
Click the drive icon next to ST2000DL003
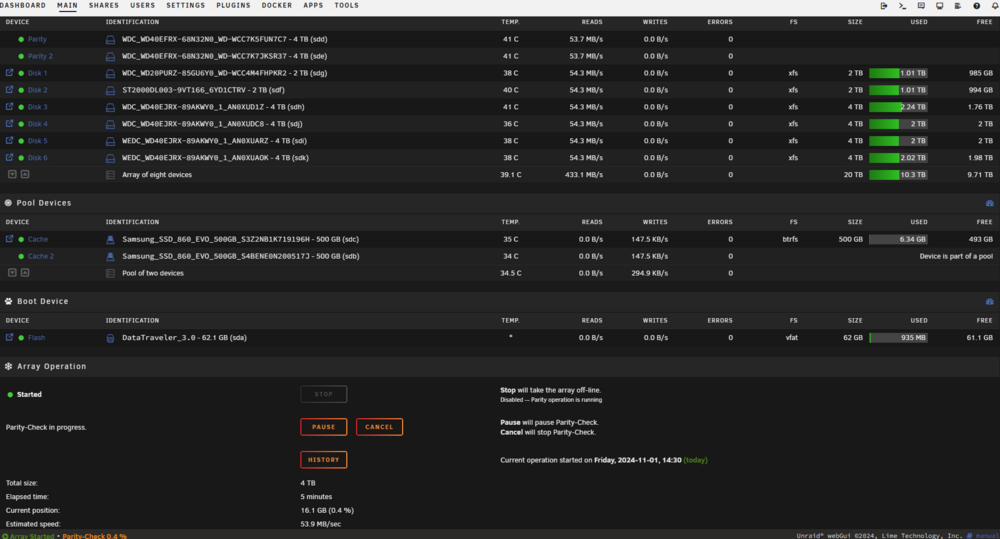(x=110, y=91)
